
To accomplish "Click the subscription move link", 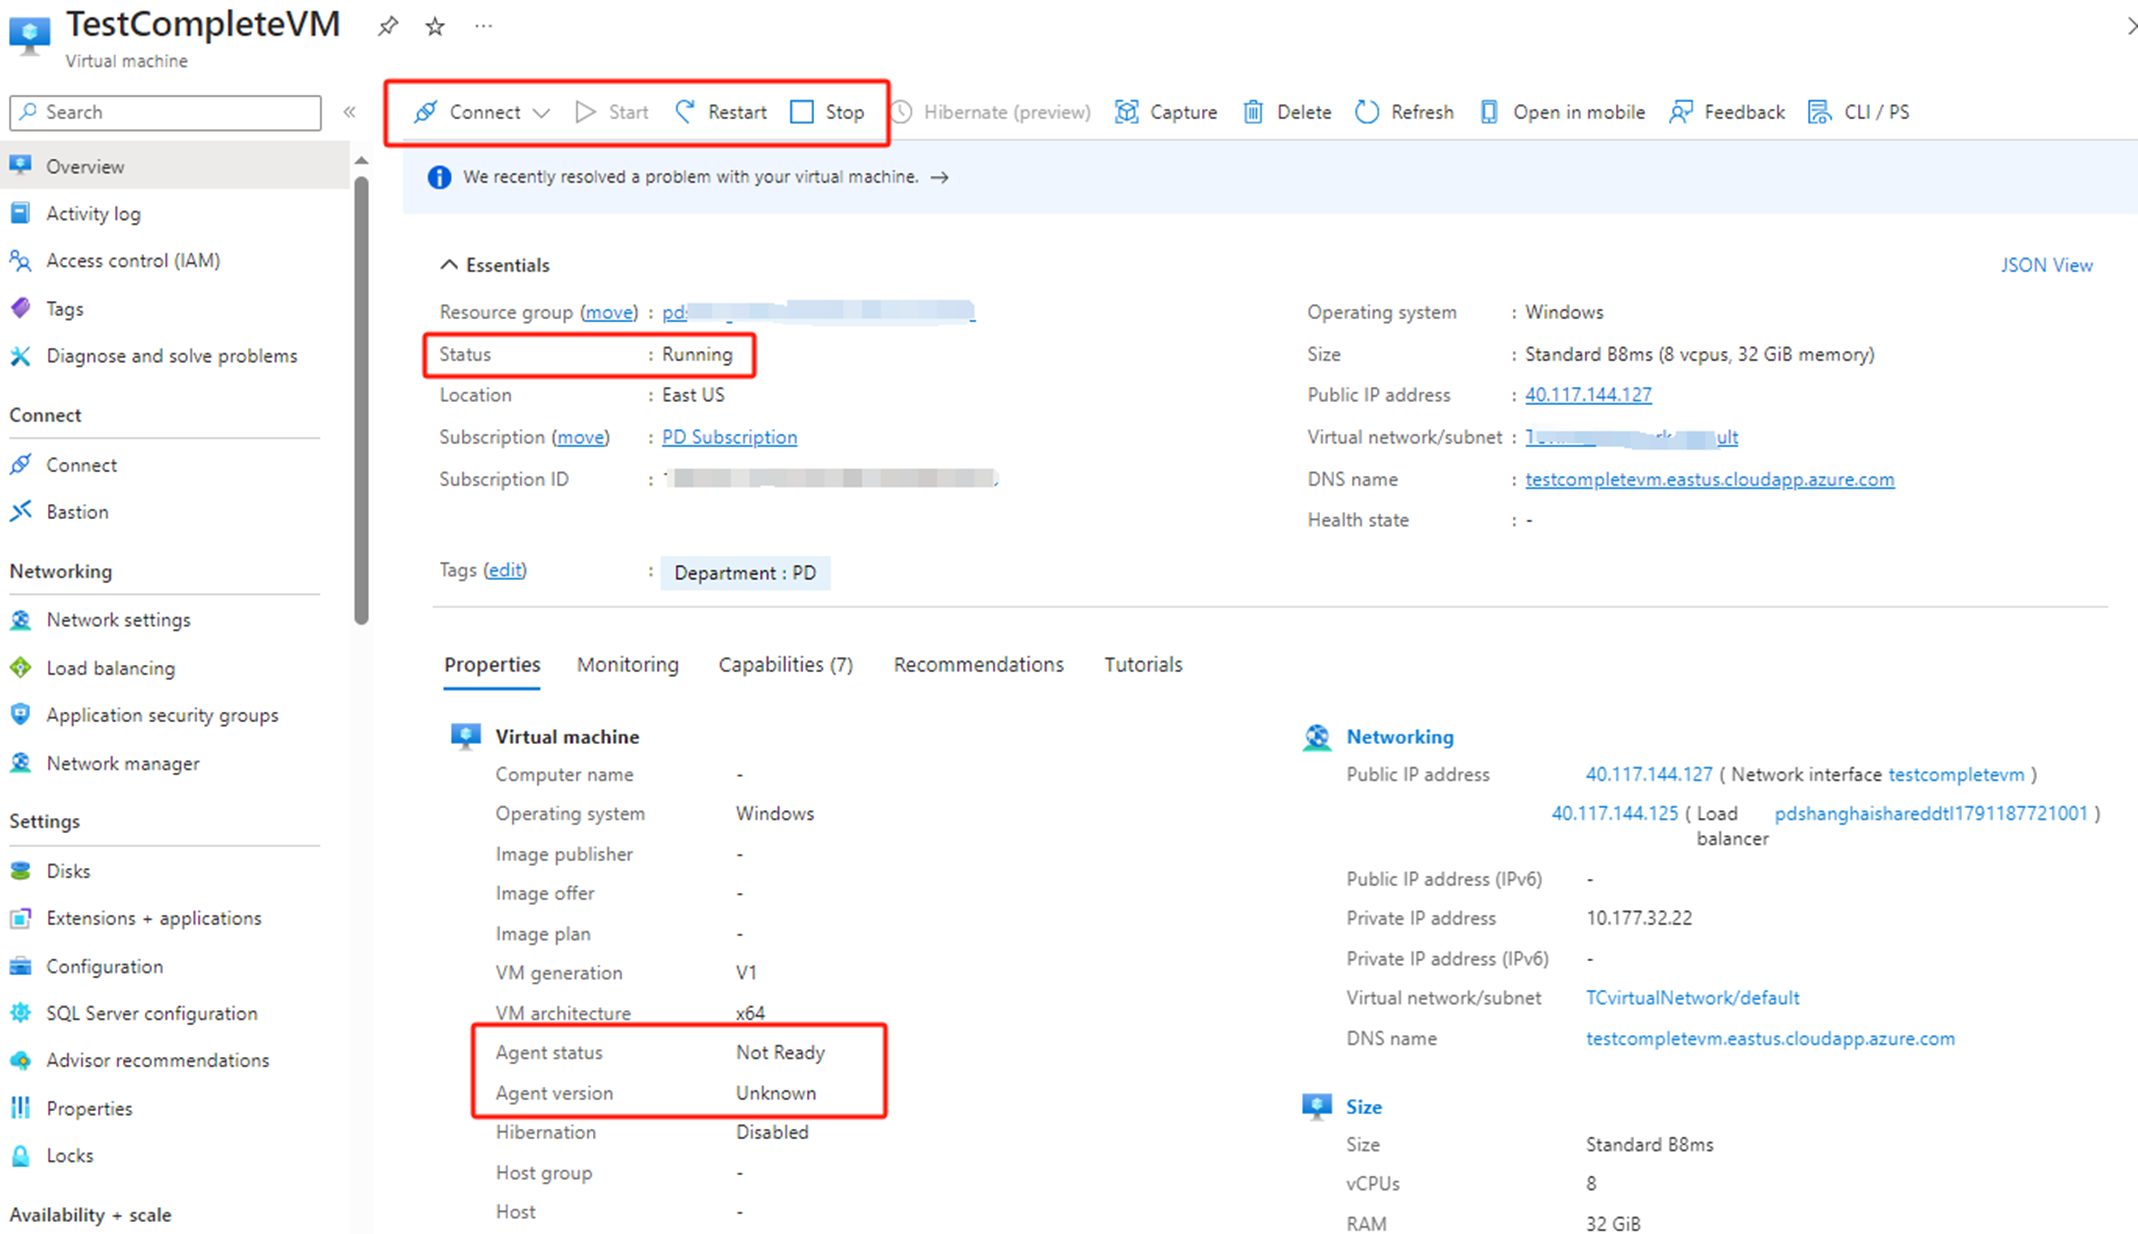I will 581,437.
